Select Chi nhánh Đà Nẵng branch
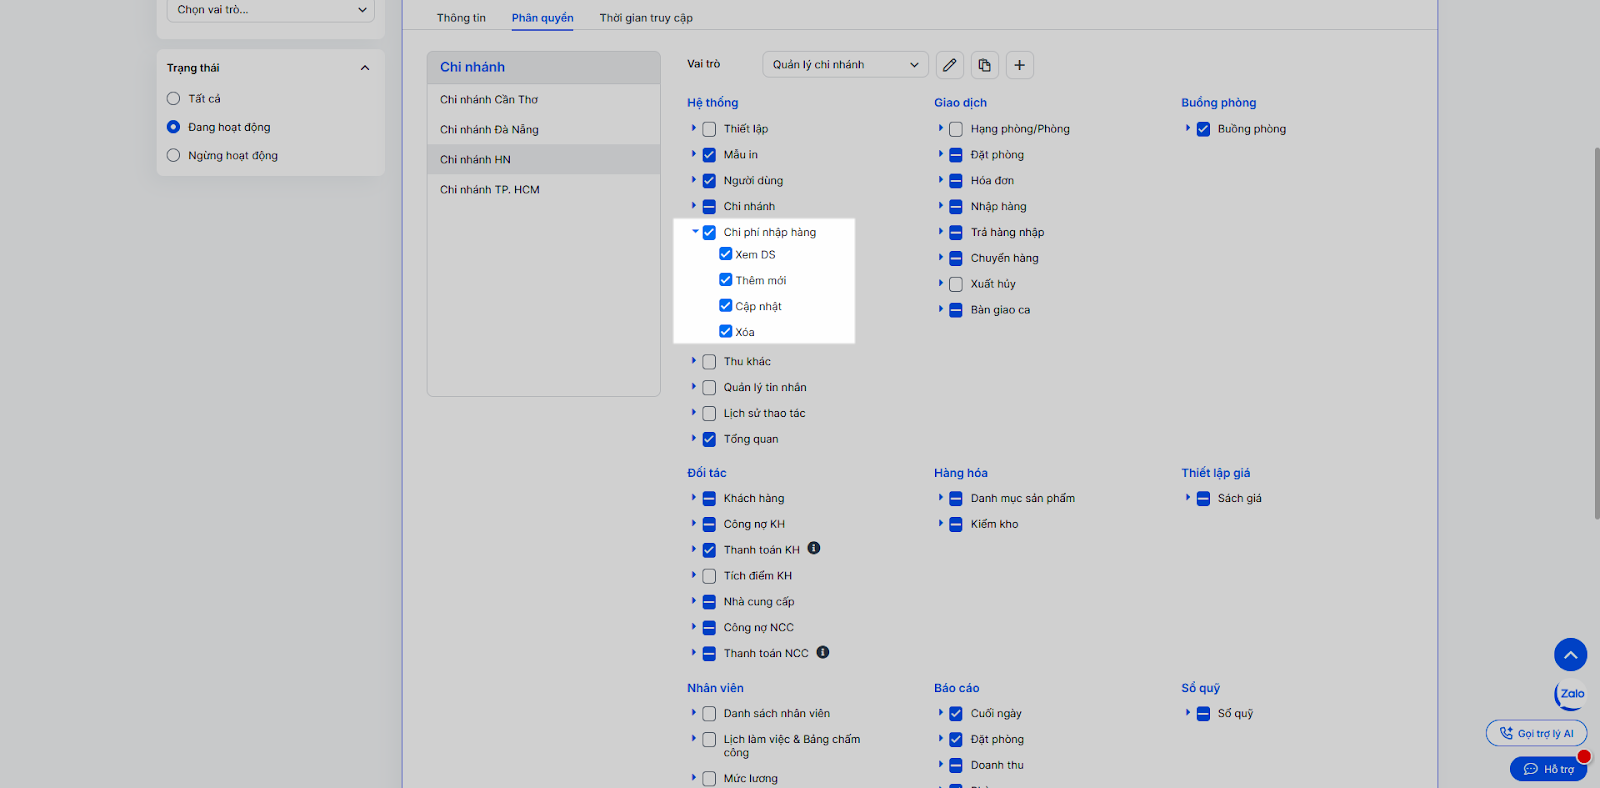The width and height of the screenshot is (1600, 788). coord(489,129)
